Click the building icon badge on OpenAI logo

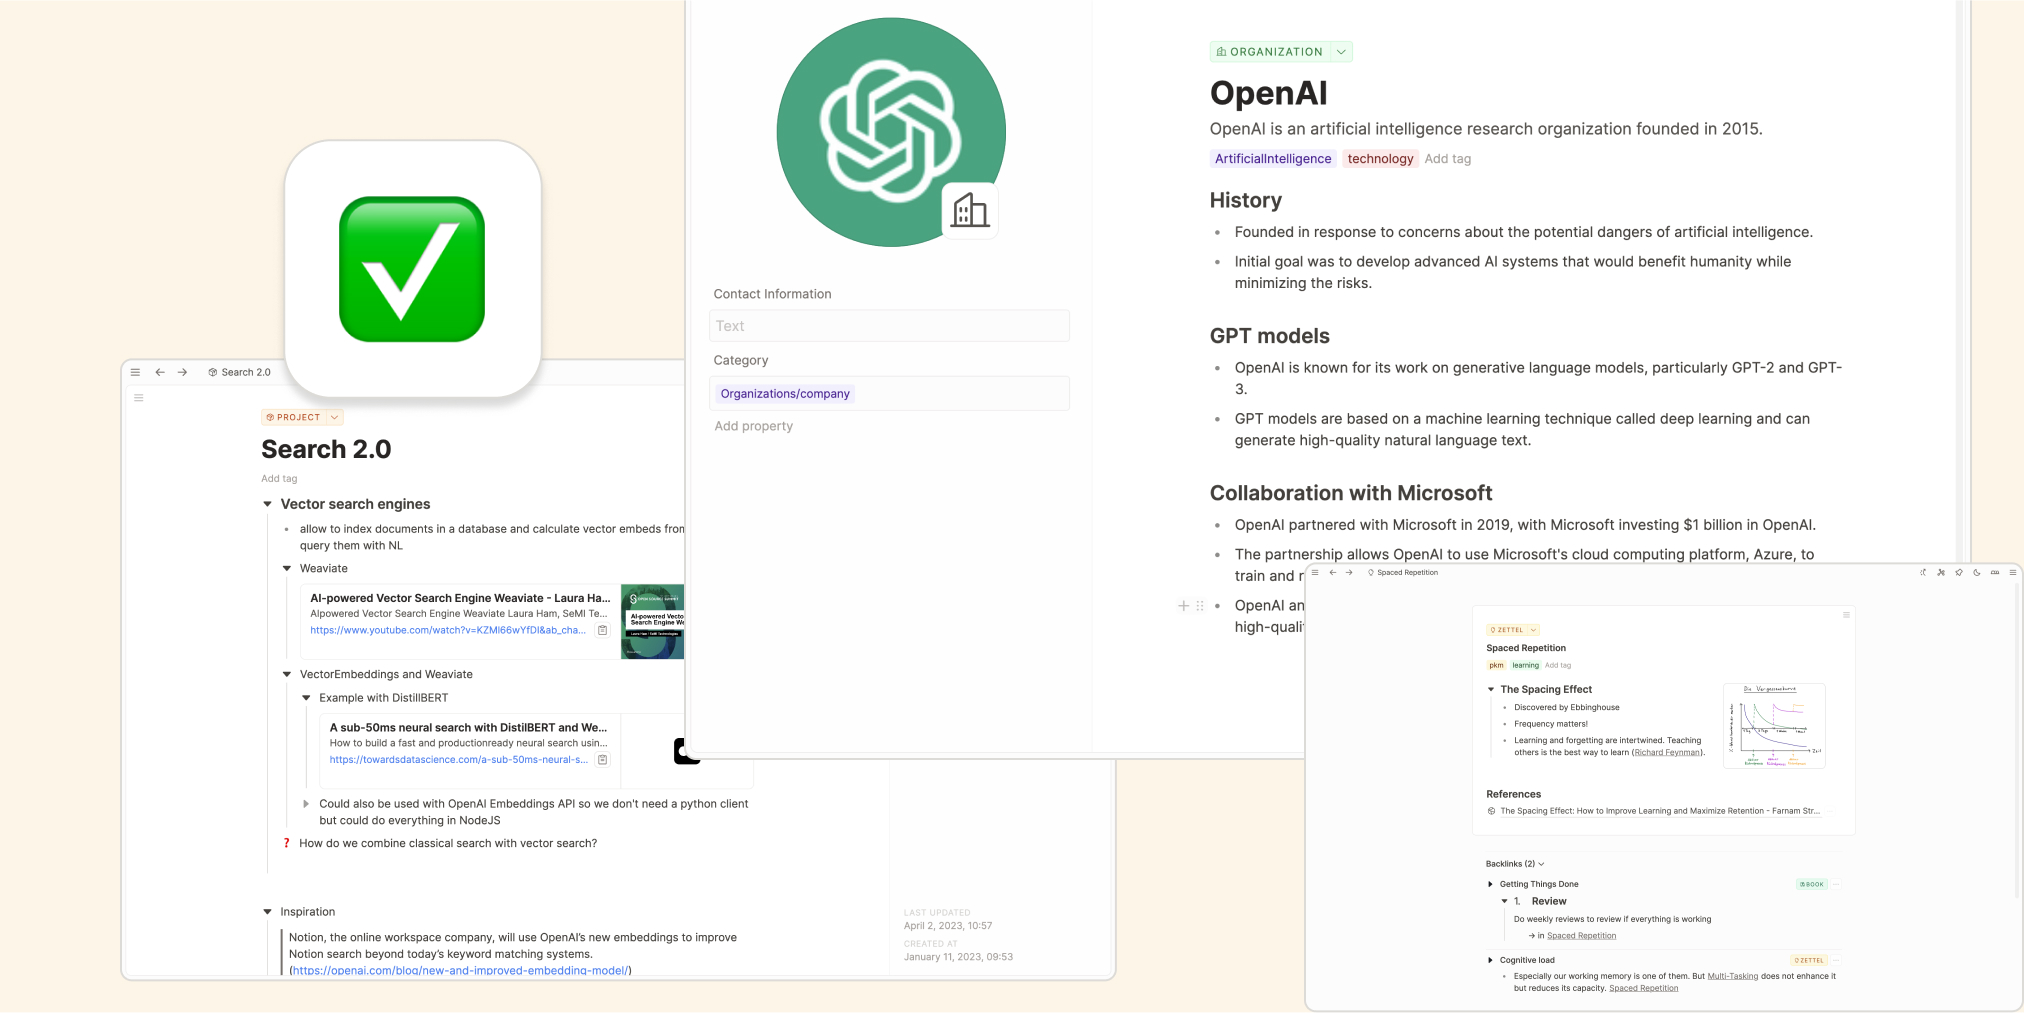(970, 211)
